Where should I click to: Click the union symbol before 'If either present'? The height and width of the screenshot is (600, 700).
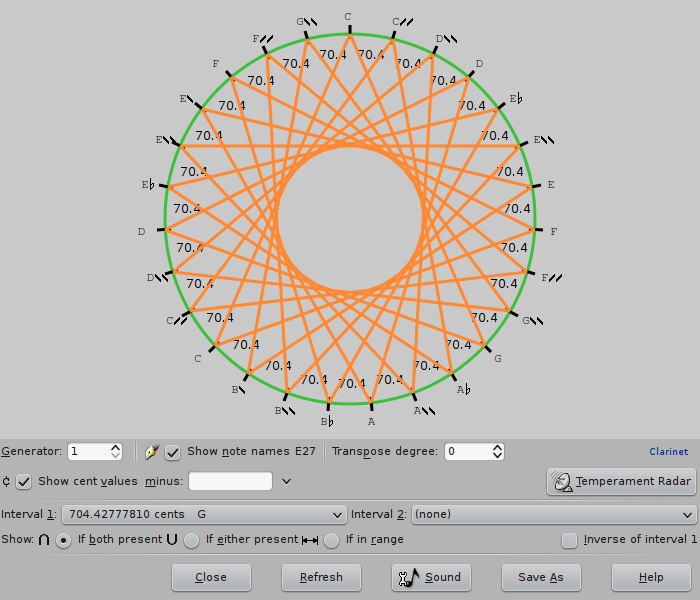coord(172,540)
